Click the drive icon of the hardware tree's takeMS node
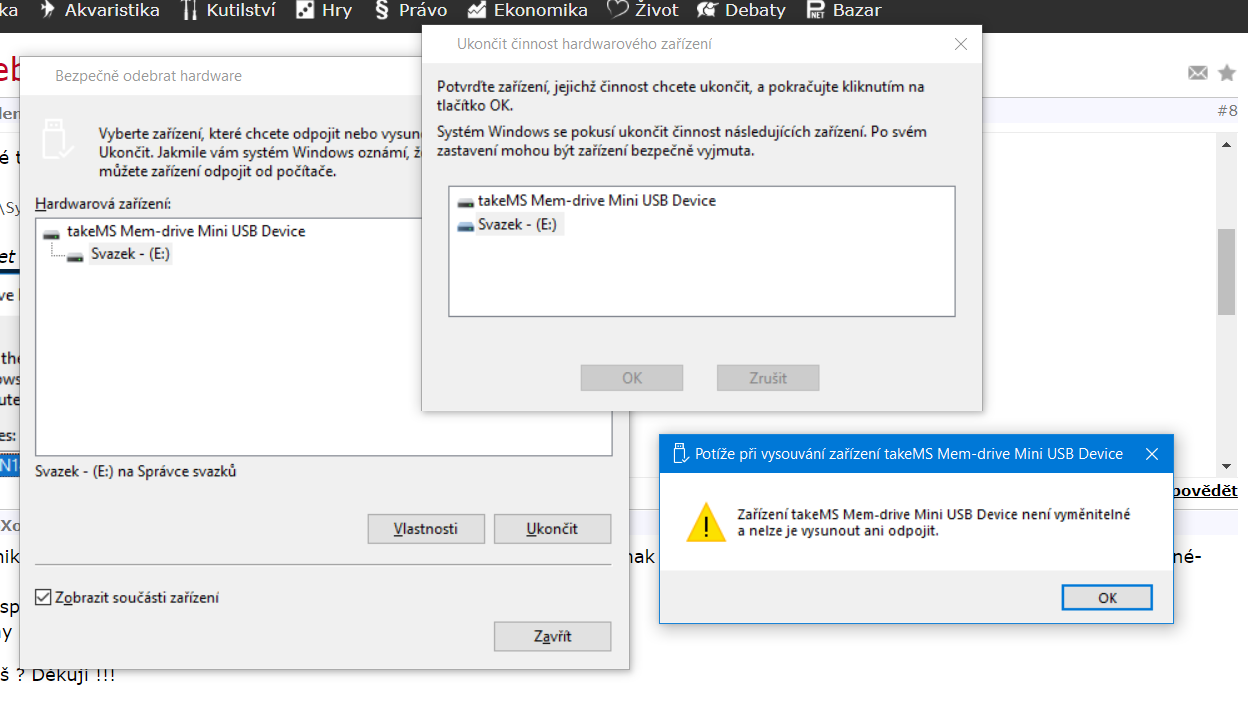The height and width of the screenshot is (720, 1248). 51,233
